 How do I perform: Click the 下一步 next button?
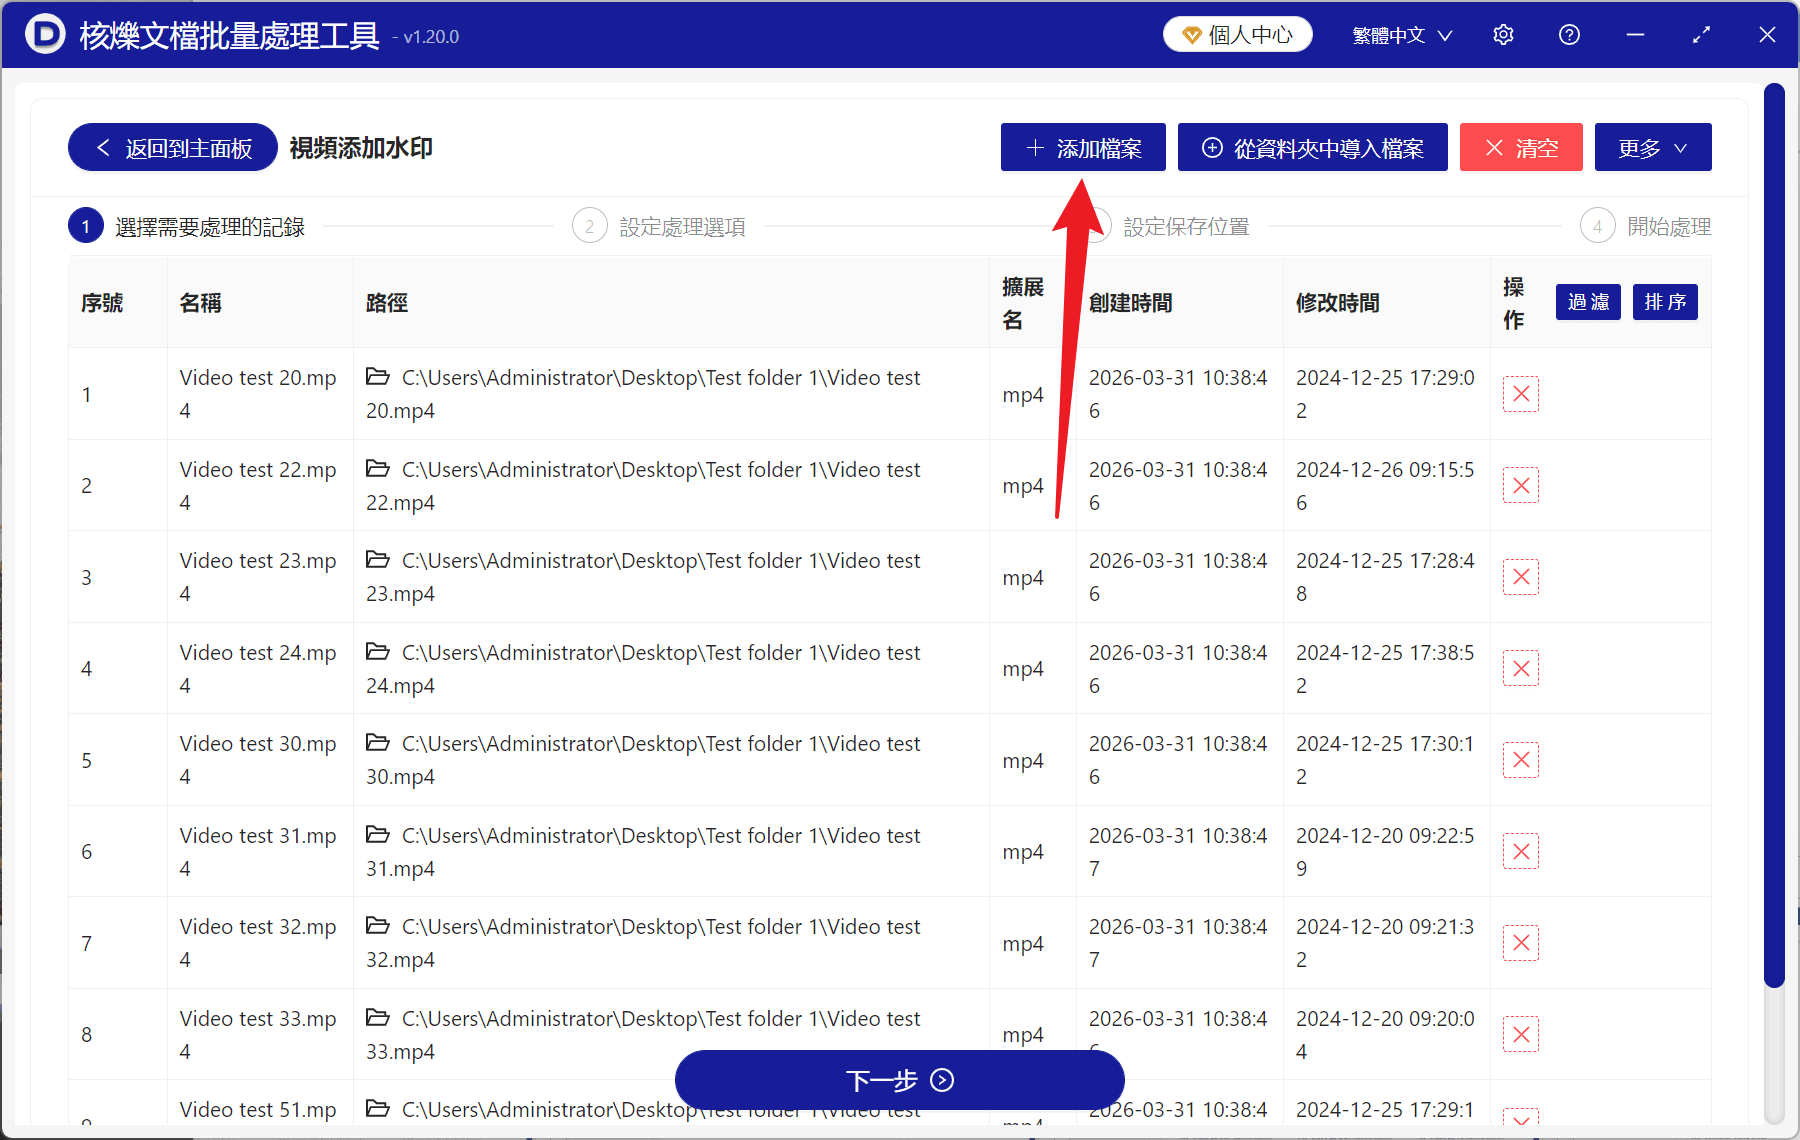coord(899,1080)
